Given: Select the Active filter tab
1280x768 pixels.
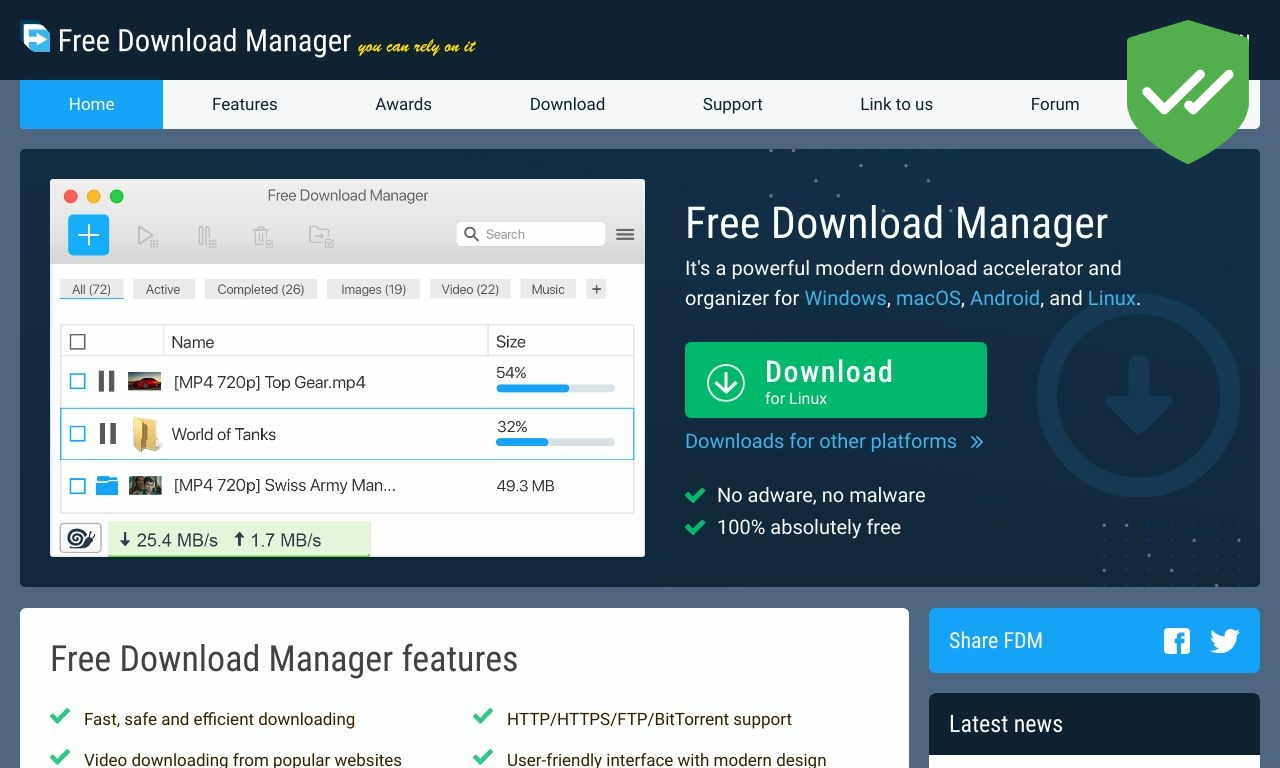Looking at the screenshot, I should [163, 289].
